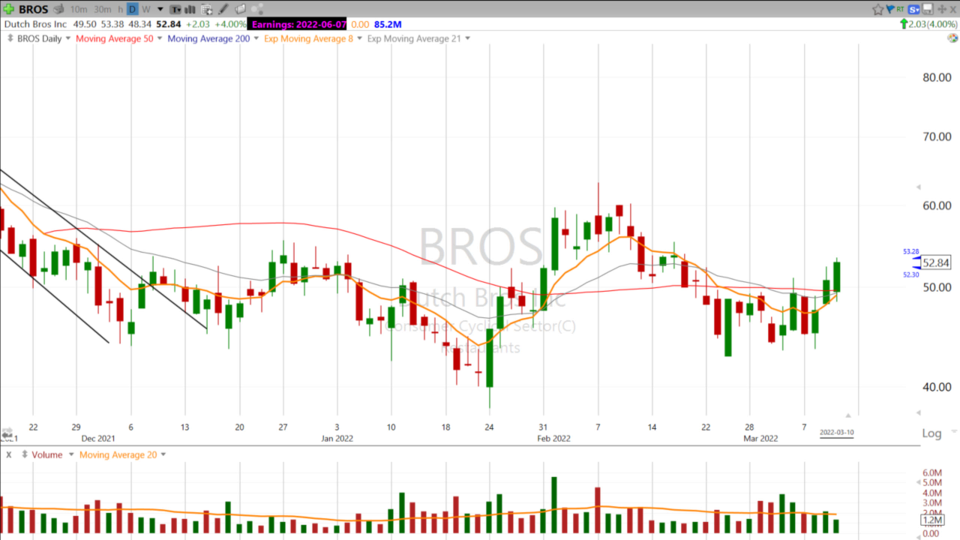The height and width of the screenshot is (540, 960).
Task: Open the blue S dropdown button
Action: pos(913,9)
